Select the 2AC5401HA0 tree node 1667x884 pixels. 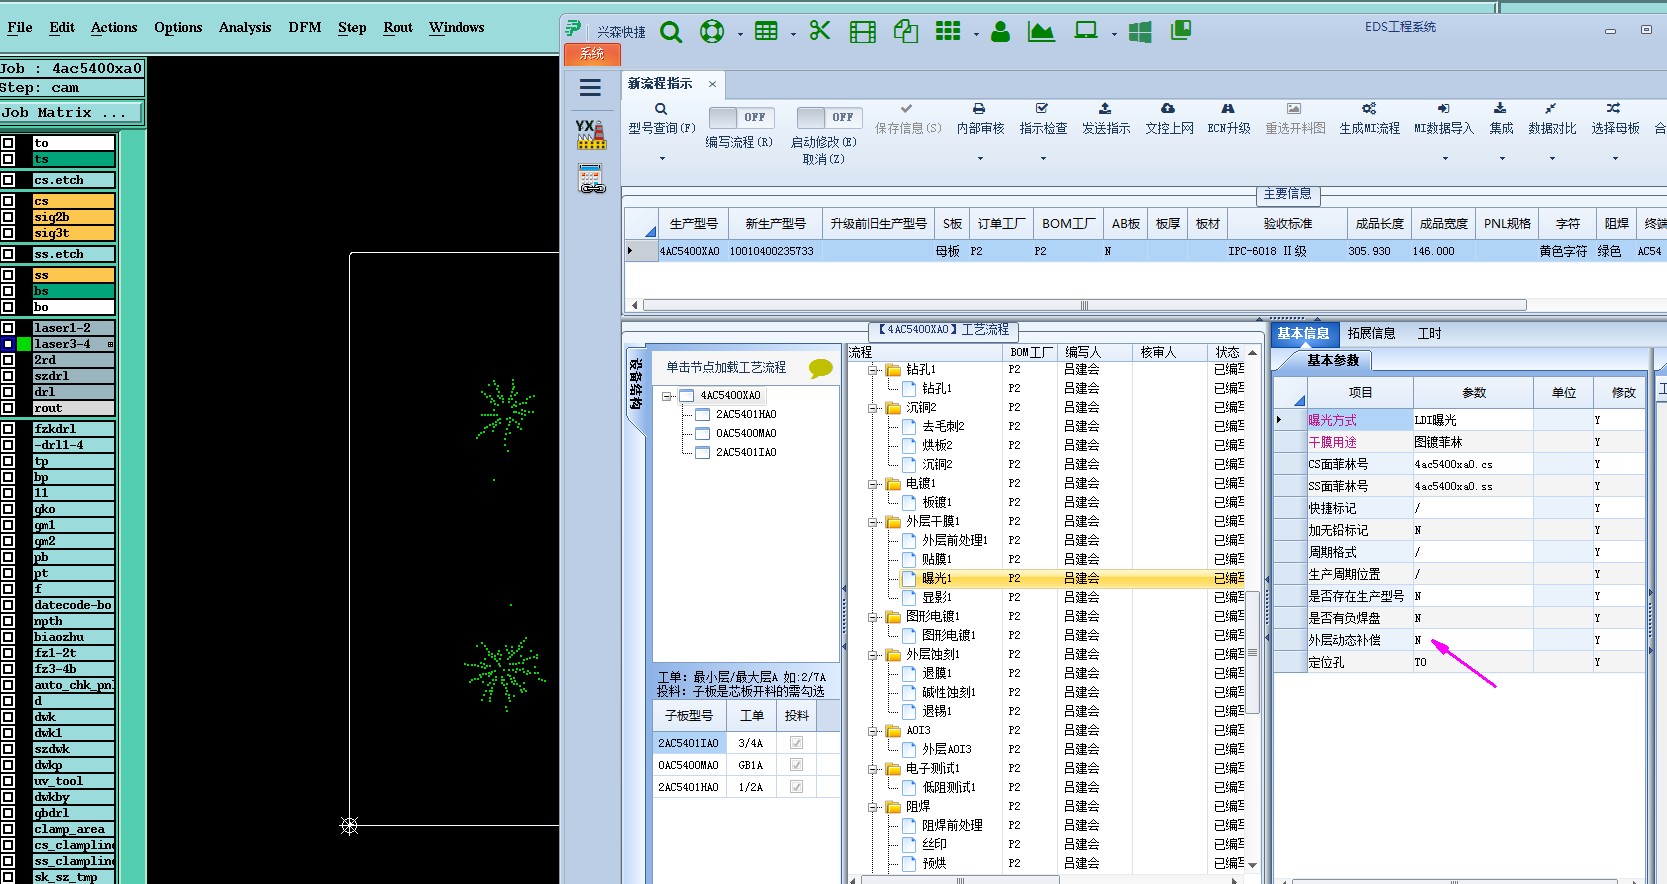[746, 414]
